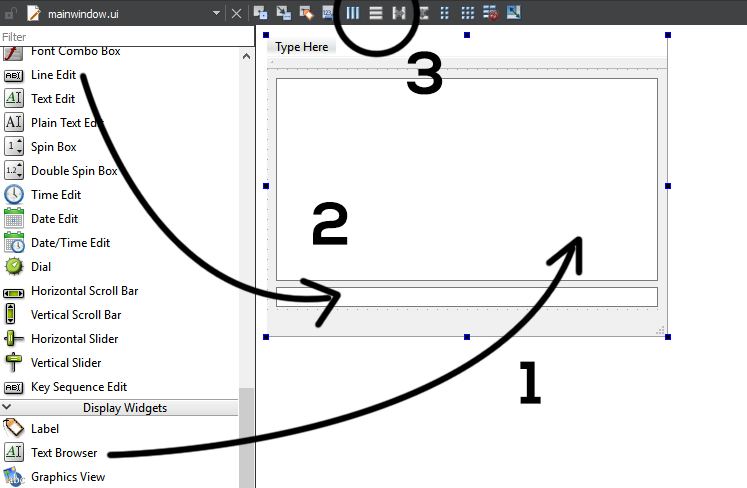
Task: Close the mainwindow.ui document
Action: (x=236, y=13)
